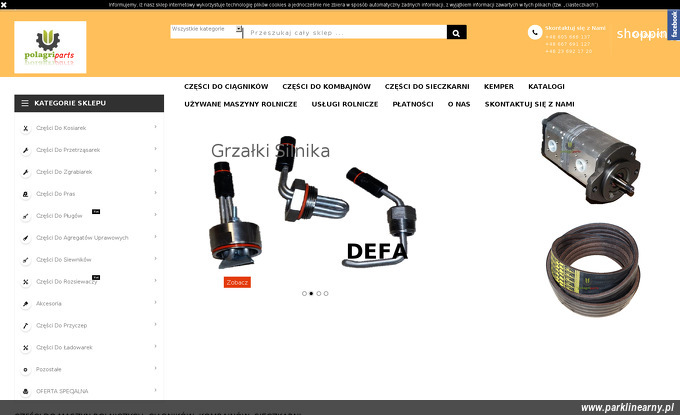Click the phone contact icon
Screen dimensions: 680x415
(535, 32)
